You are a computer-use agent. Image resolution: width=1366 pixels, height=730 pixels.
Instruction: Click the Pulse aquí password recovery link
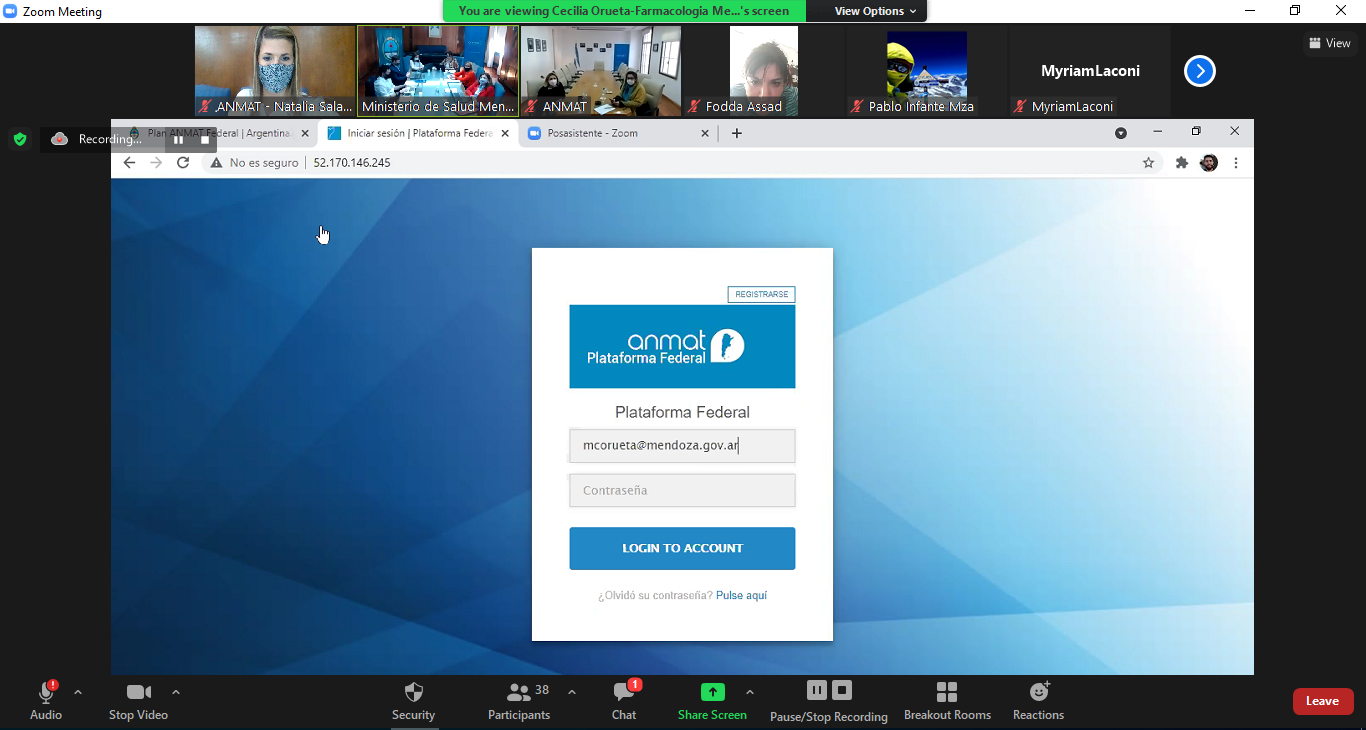(741, 595)
